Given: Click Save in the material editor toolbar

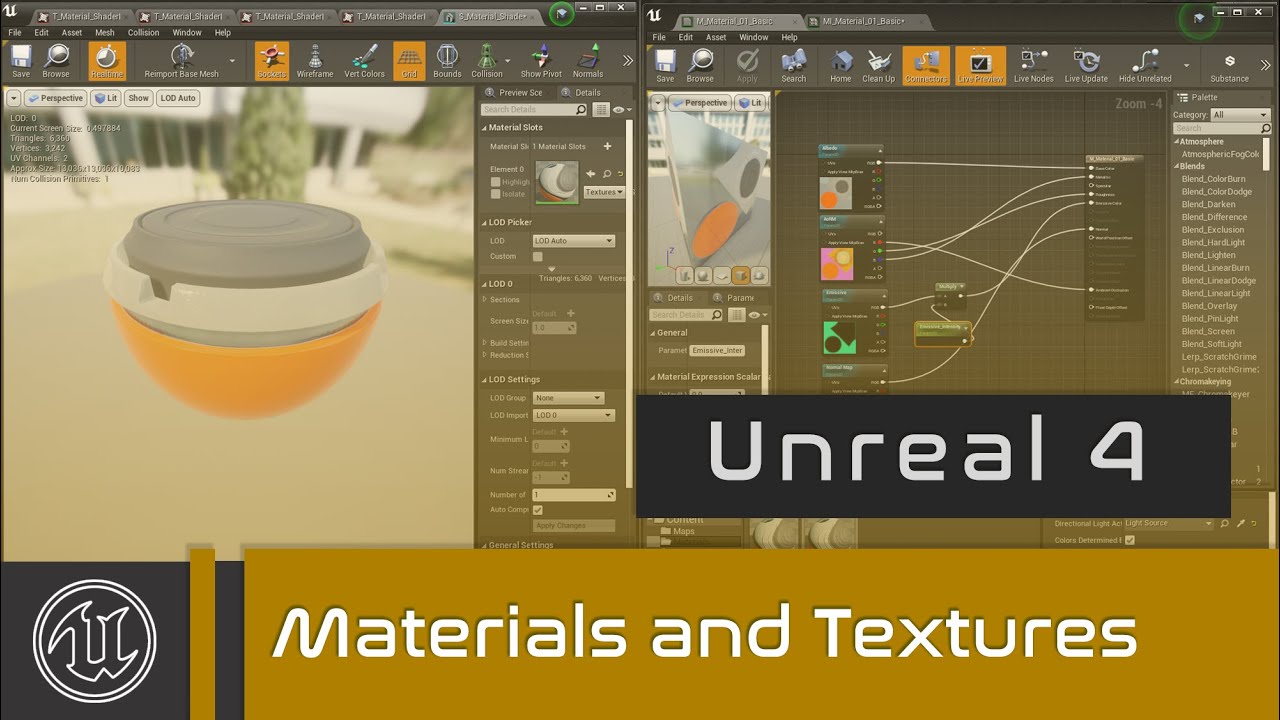Looking at the screenshot, I should click(665, 66).
